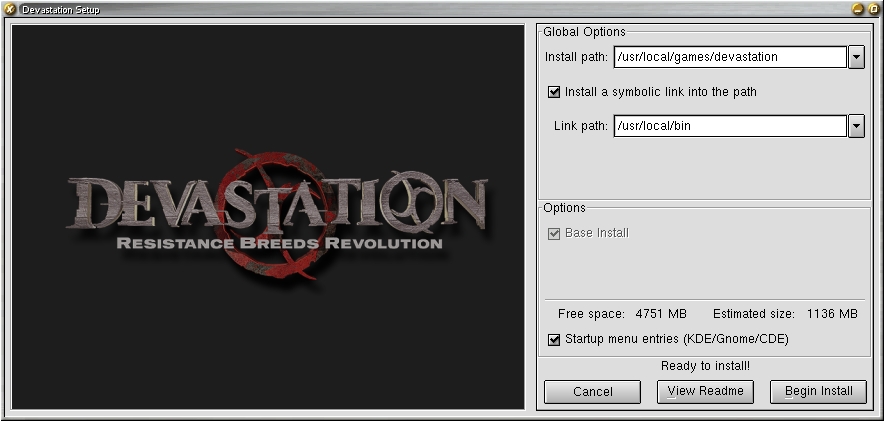Image resolution: width=884 pixels, height=421 pixels.
Task: Minimize the Devastation Setup window
Action: 858,9
